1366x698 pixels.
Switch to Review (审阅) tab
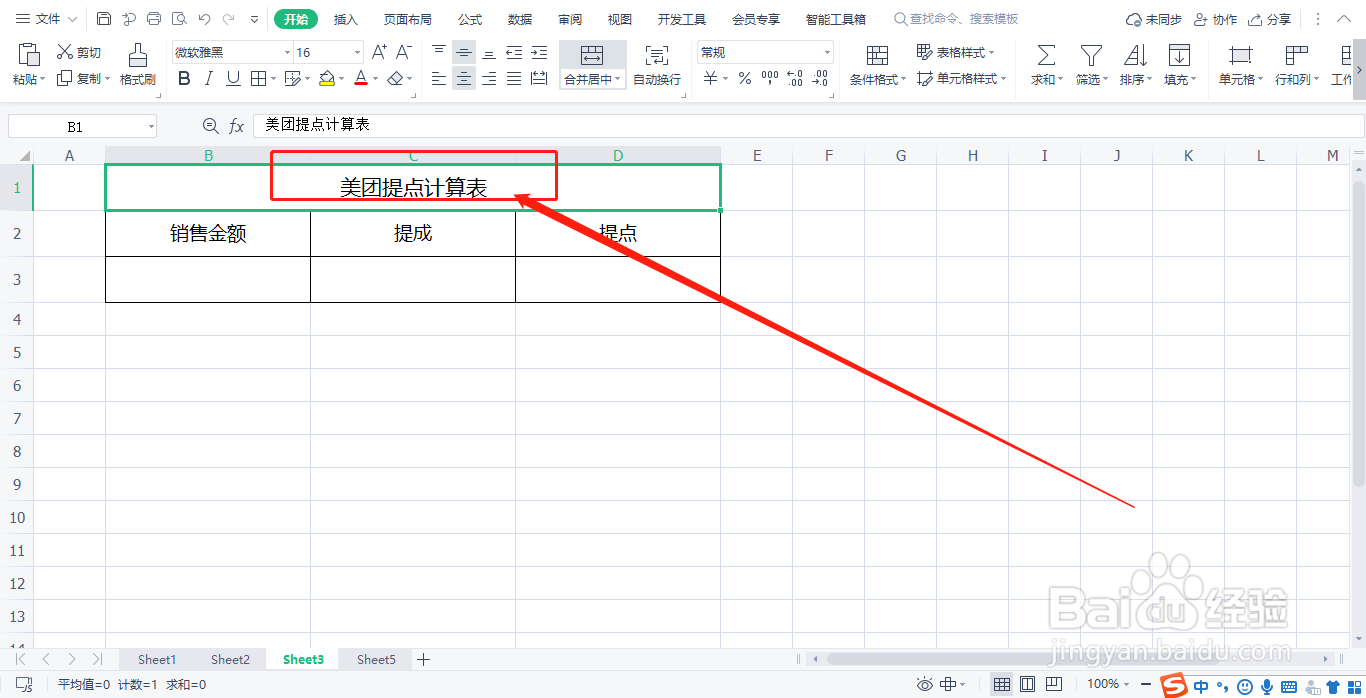click(570, 19)
